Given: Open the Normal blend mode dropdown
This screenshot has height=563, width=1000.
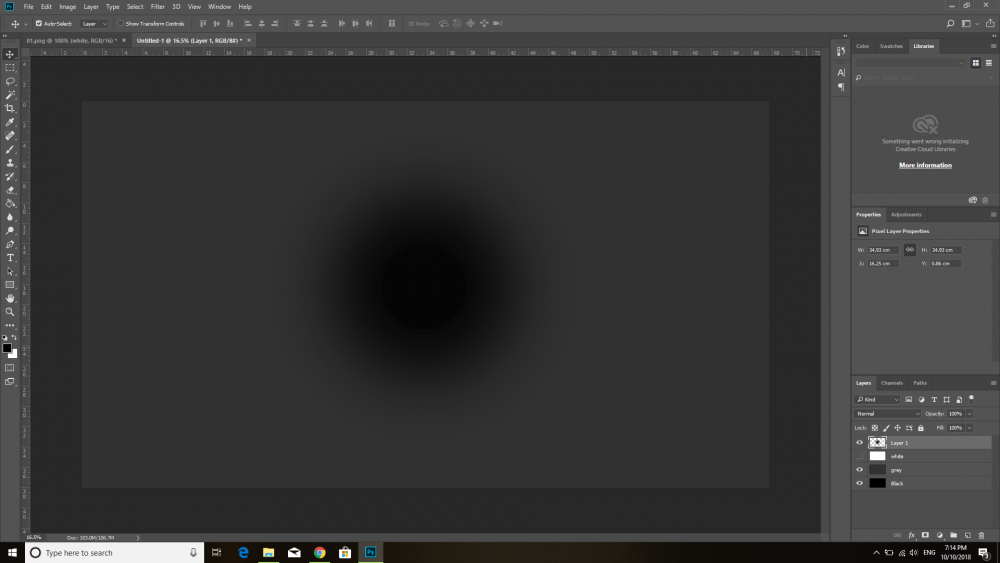Looking at the screenshot, I should point(887,413).
